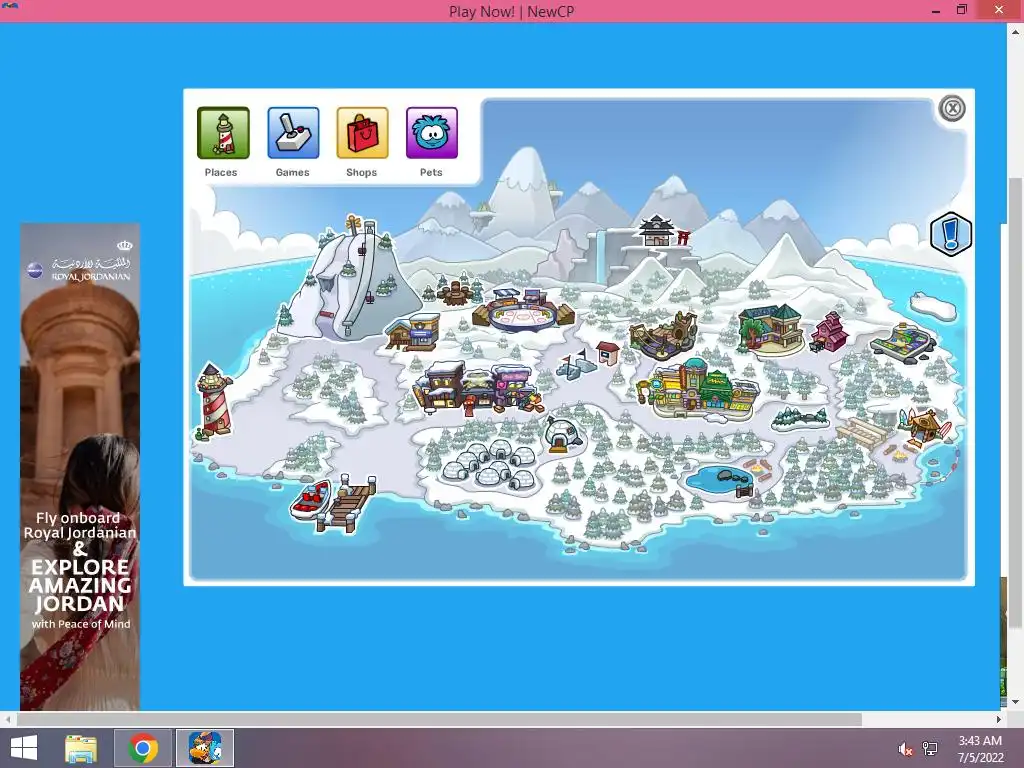Go to the Ice Rink stadium
Screen dimensions: 1024x768
(x=524, y=310)
